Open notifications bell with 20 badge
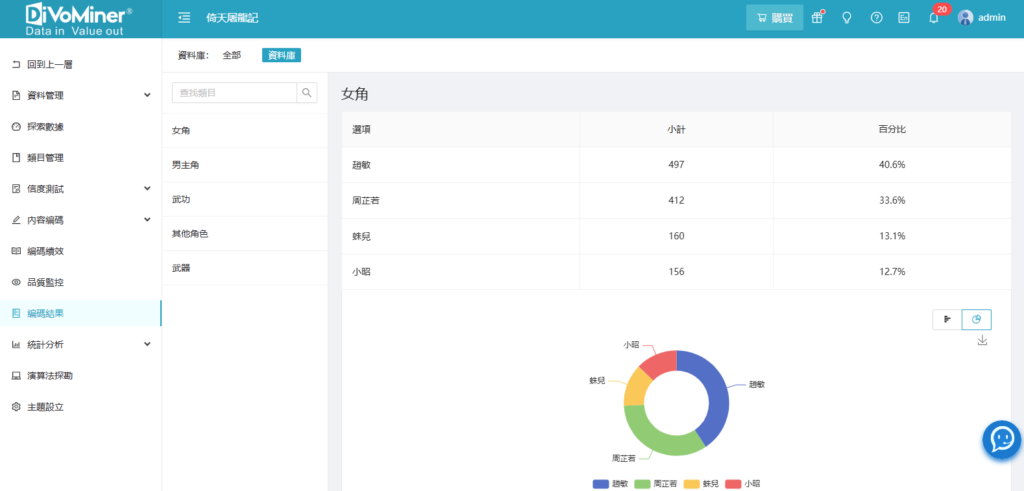The width and height of the screenshot is (1024, 491). (x=933, y=17)
